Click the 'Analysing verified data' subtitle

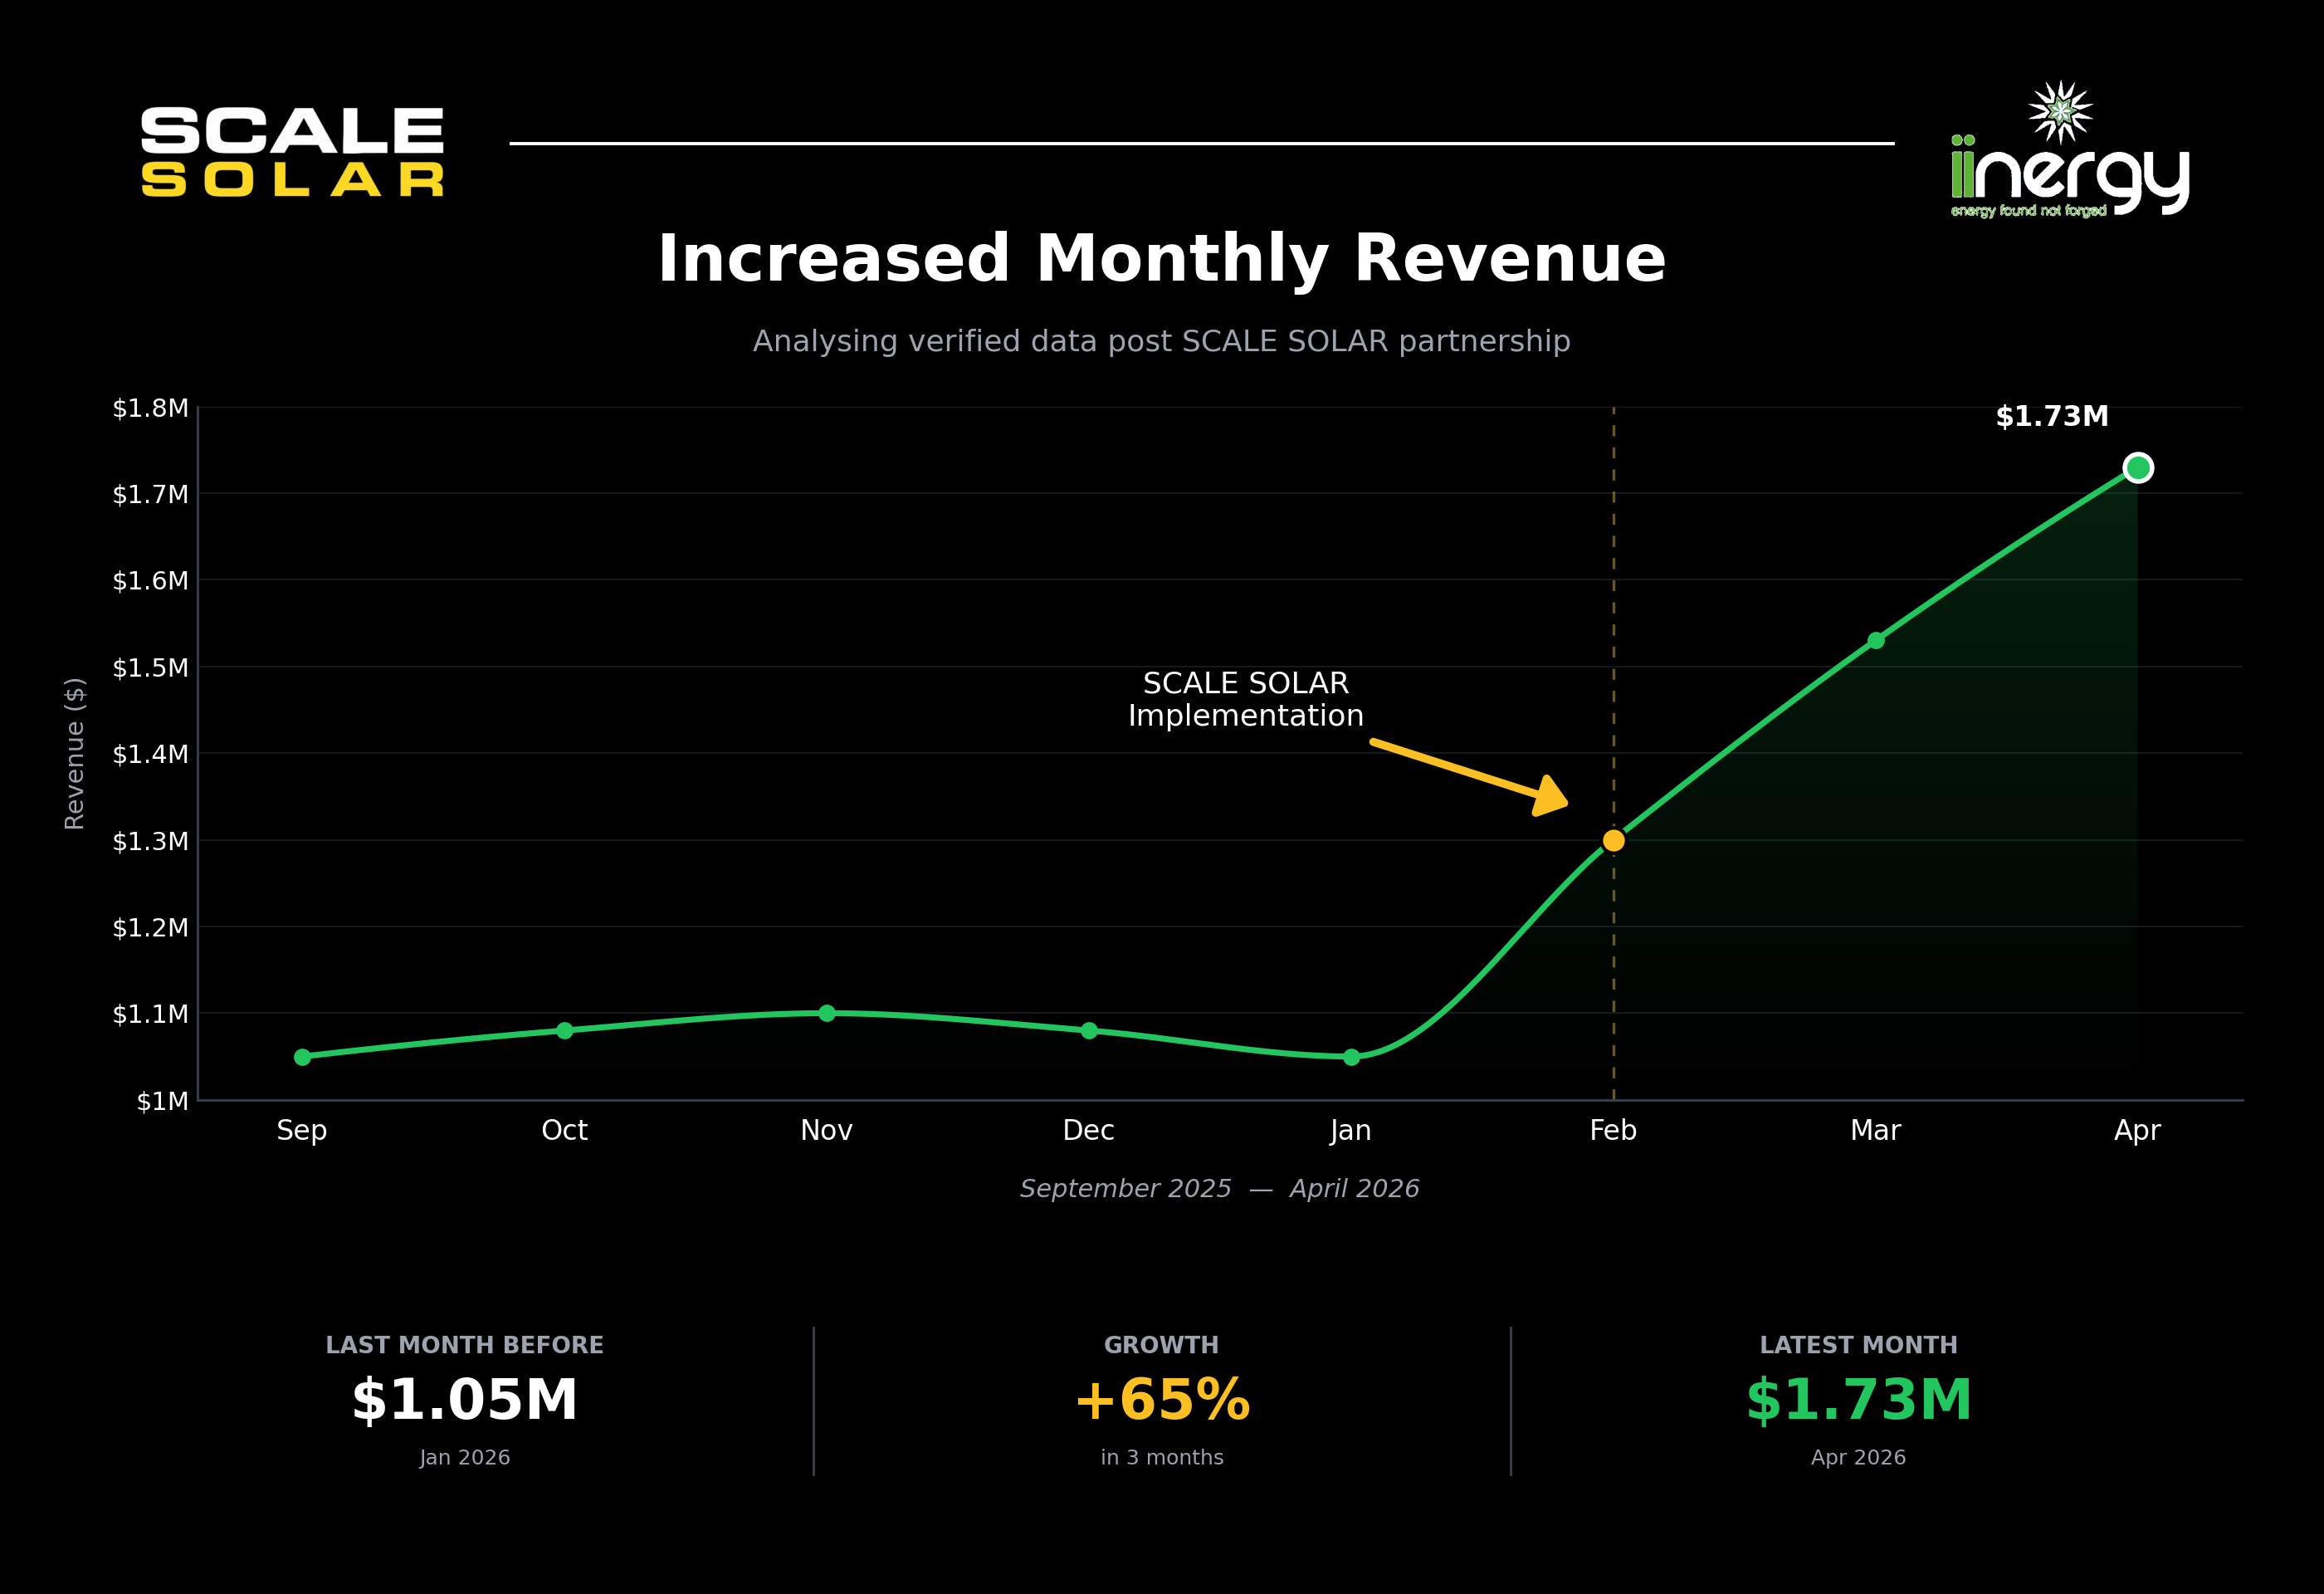pyautogui.click(x=1162, y=342)
